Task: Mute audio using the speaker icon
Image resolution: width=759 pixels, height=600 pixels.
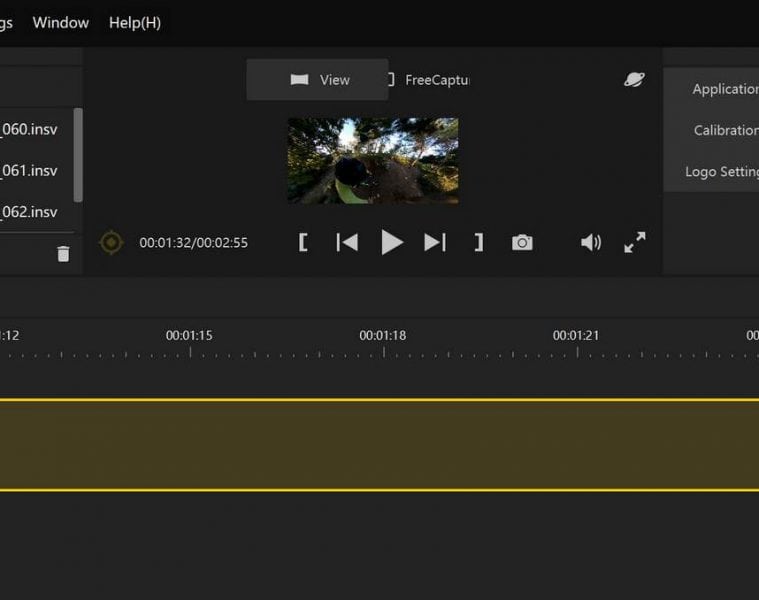Action: pos(591,242)
